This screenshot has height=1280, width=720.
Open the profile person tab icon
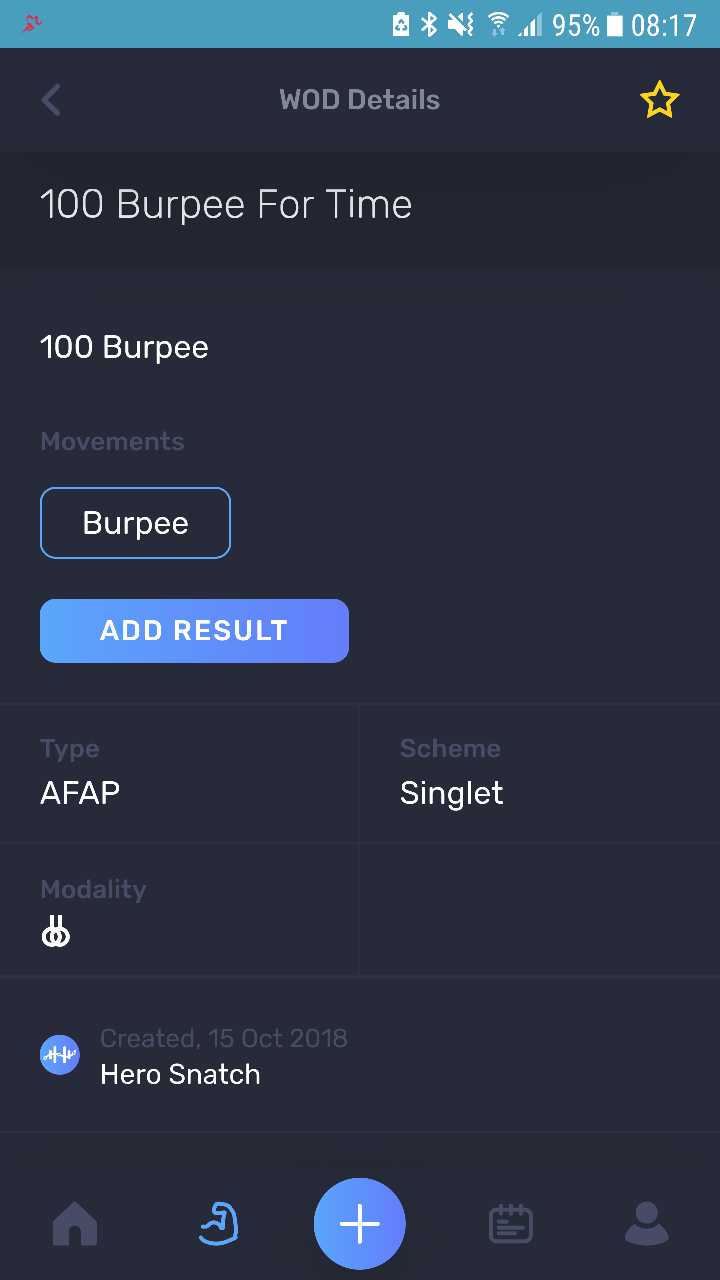[646, 1224]
